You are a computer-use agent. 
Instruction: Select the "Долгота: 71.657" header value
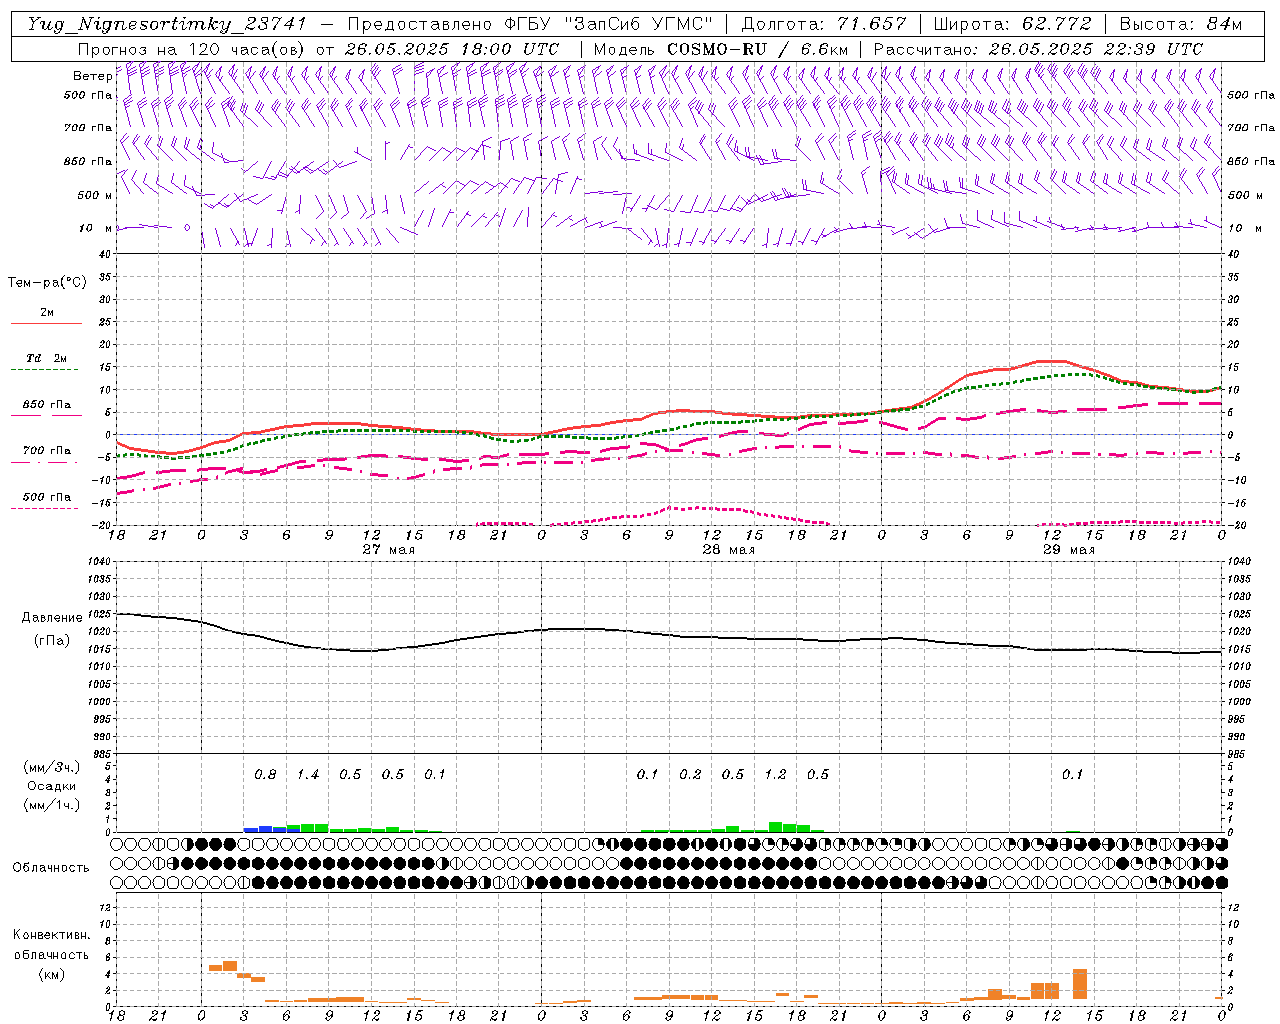pyautogui.click(x=824, y=24)
